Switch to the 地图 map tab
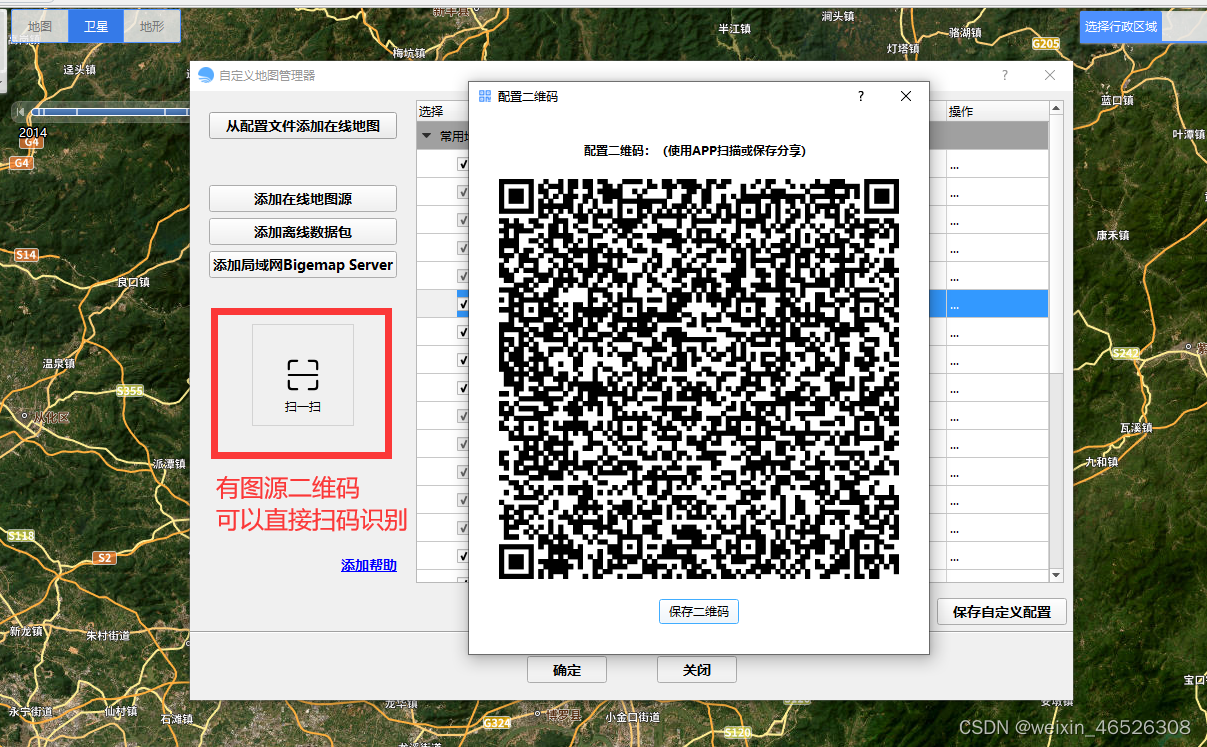 [x=40, y=27]
